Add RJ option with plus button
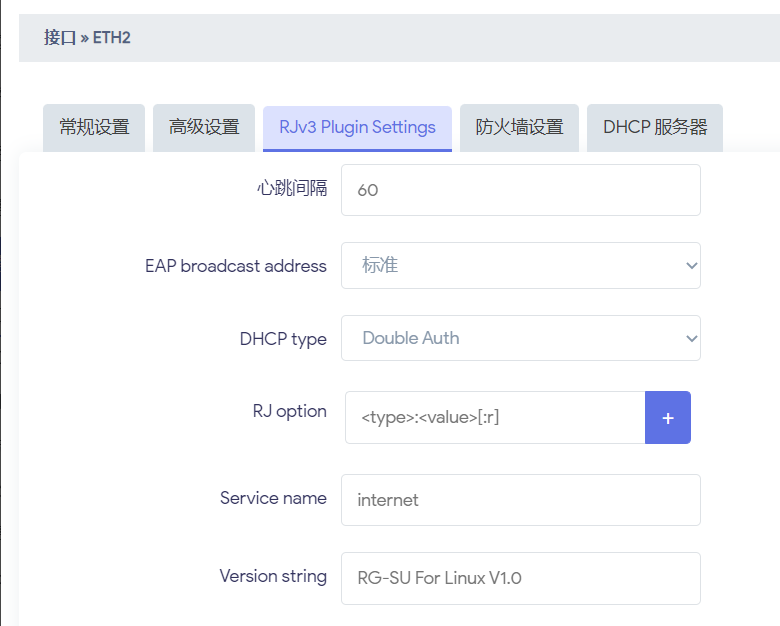The image size is (780, 626). click(x=668, y=417)
